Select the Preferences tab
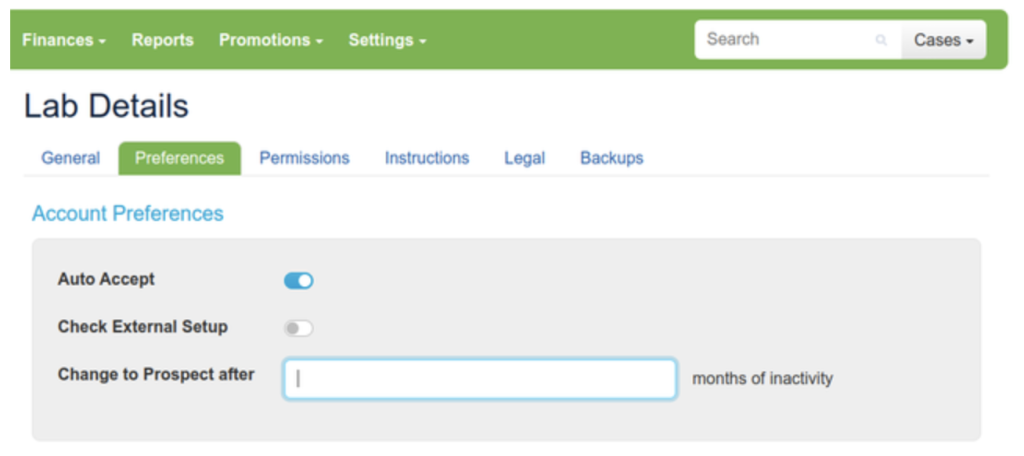This screenshot has height=456, width=1024. [180, 158]
